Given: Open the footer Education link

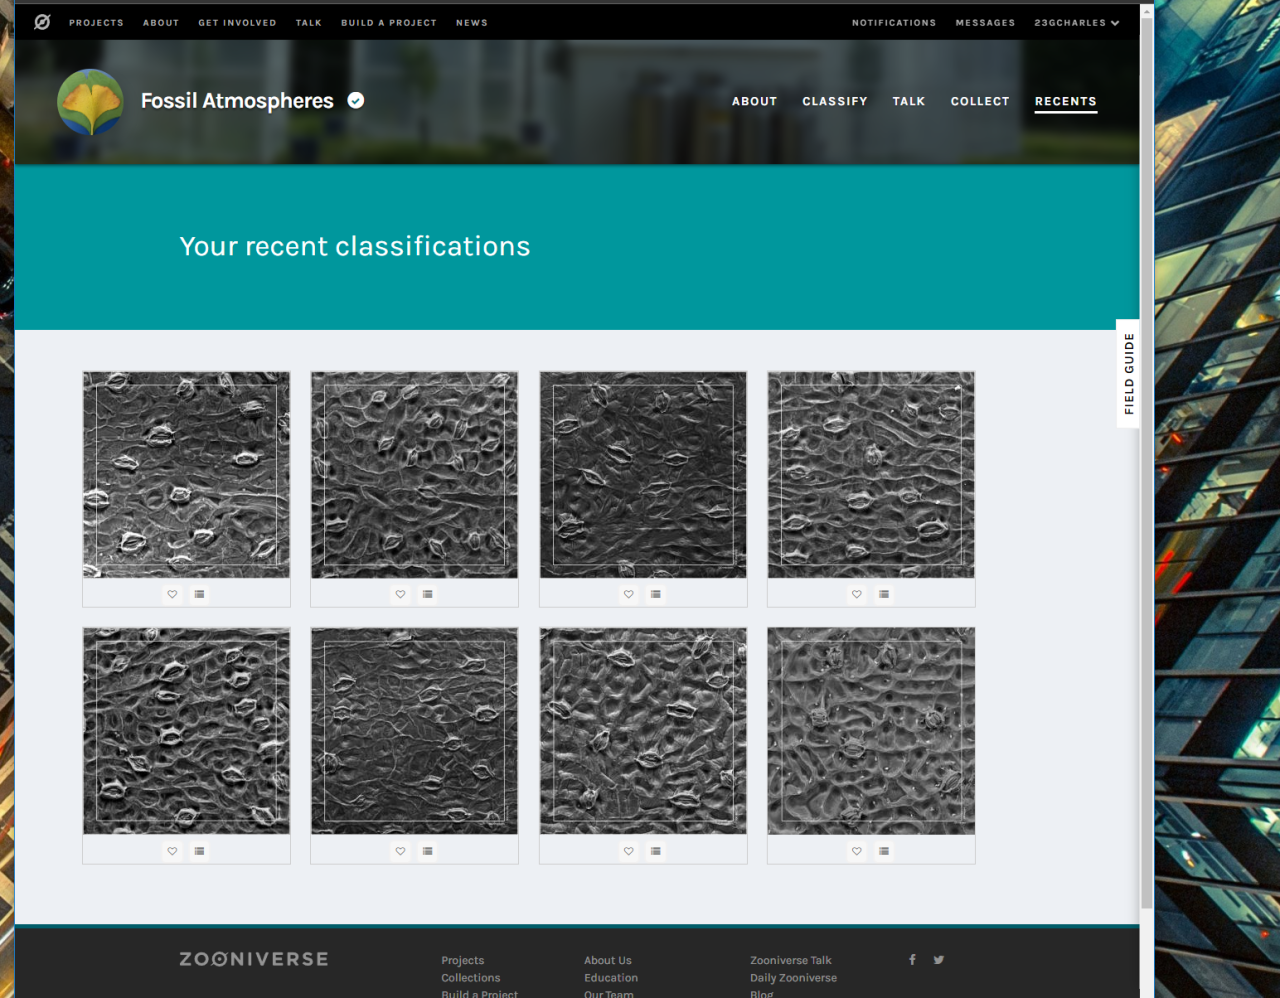Looking at the screenshot, I should coord(611,978).
